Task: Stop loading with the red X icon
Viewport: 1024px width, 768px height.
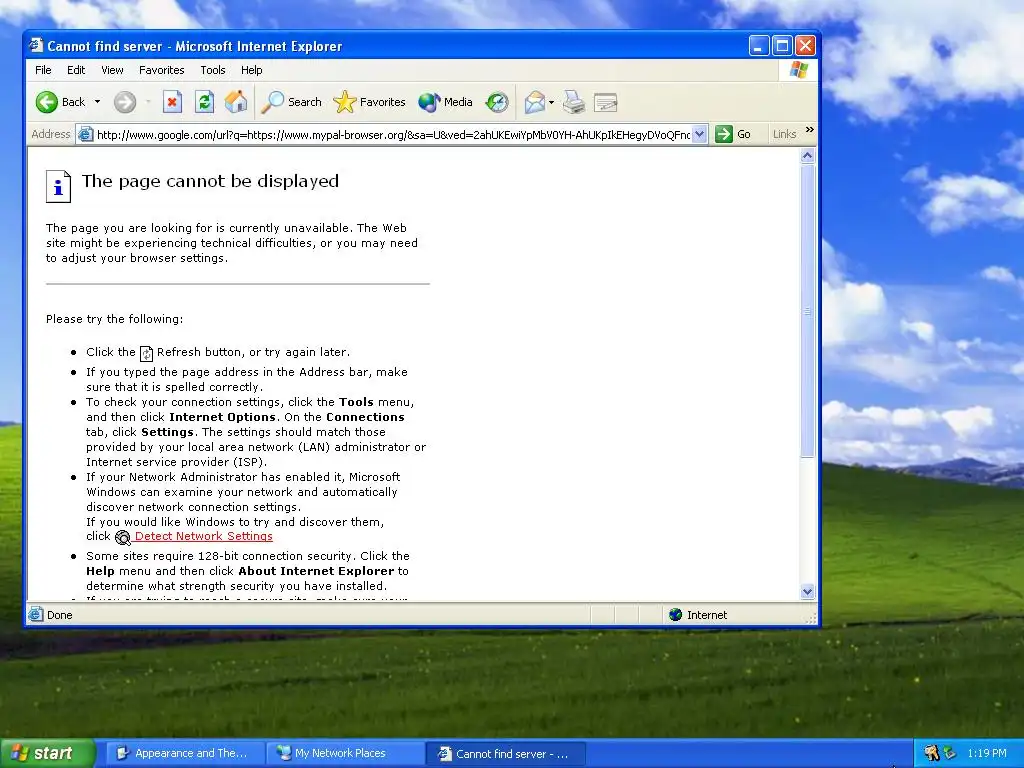Action: (x=172, y=102)
